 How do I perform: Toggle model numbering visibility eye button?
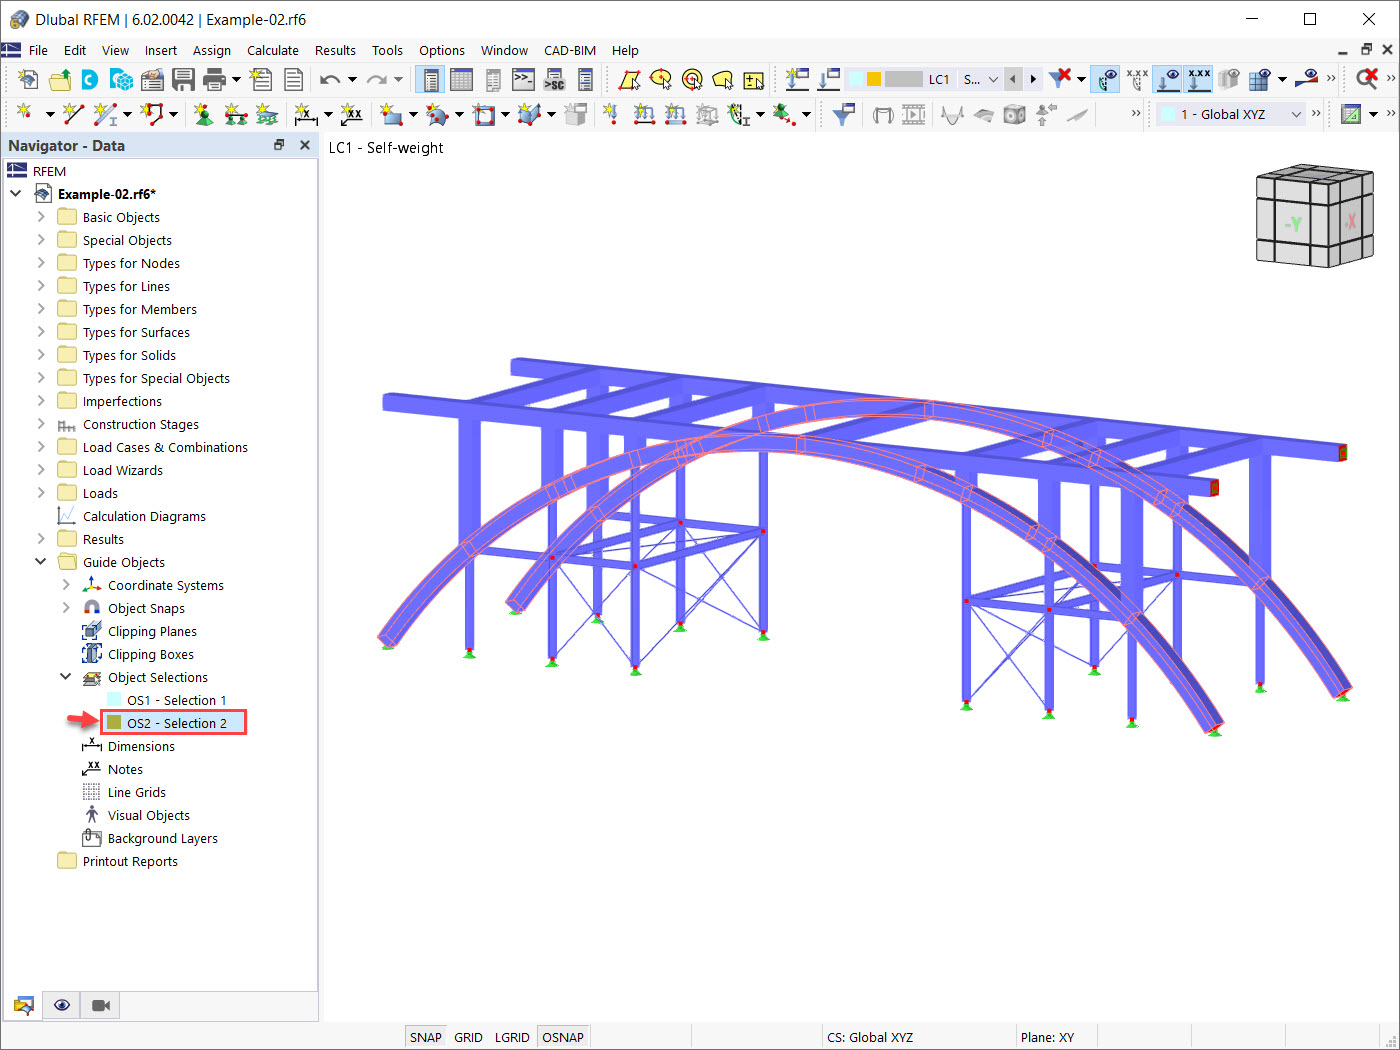[x=1105, y=79]
